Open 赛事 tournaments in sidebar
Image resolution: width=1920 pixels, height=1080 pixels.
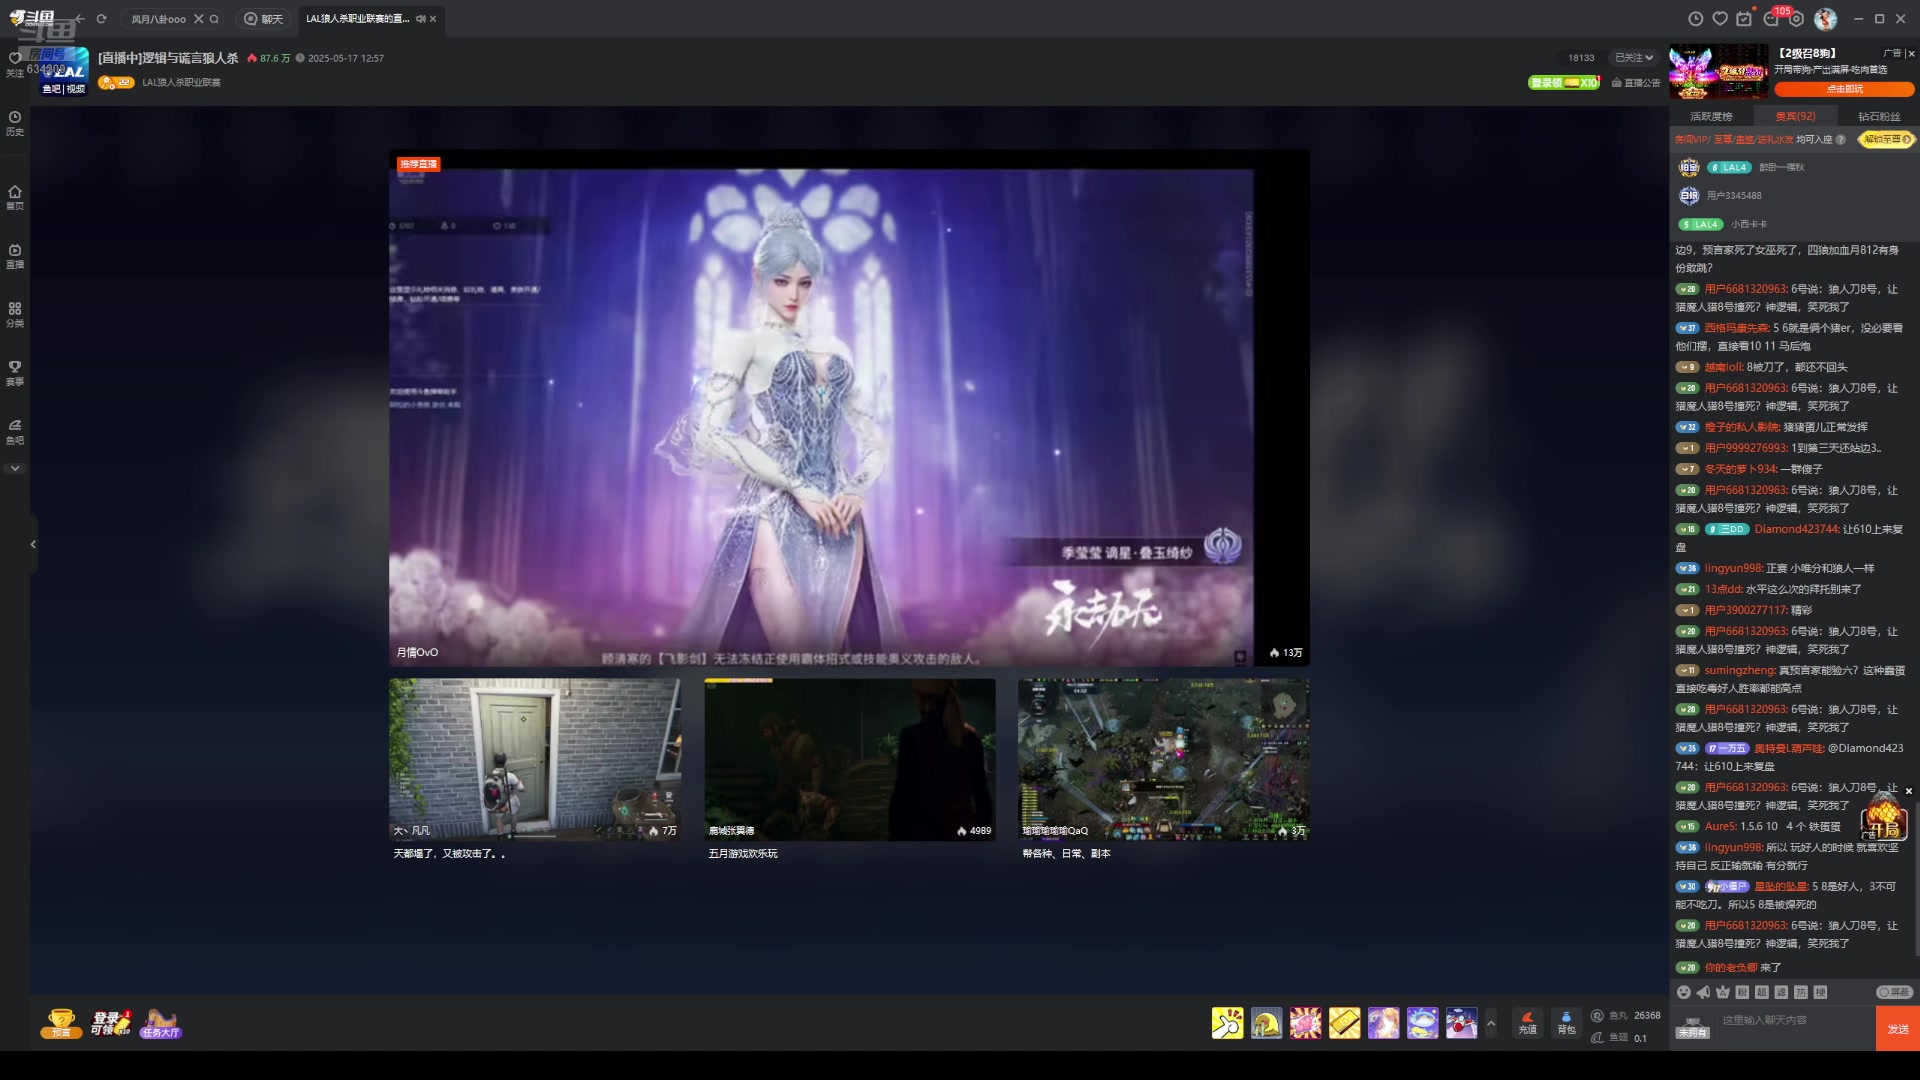(15, 373)
